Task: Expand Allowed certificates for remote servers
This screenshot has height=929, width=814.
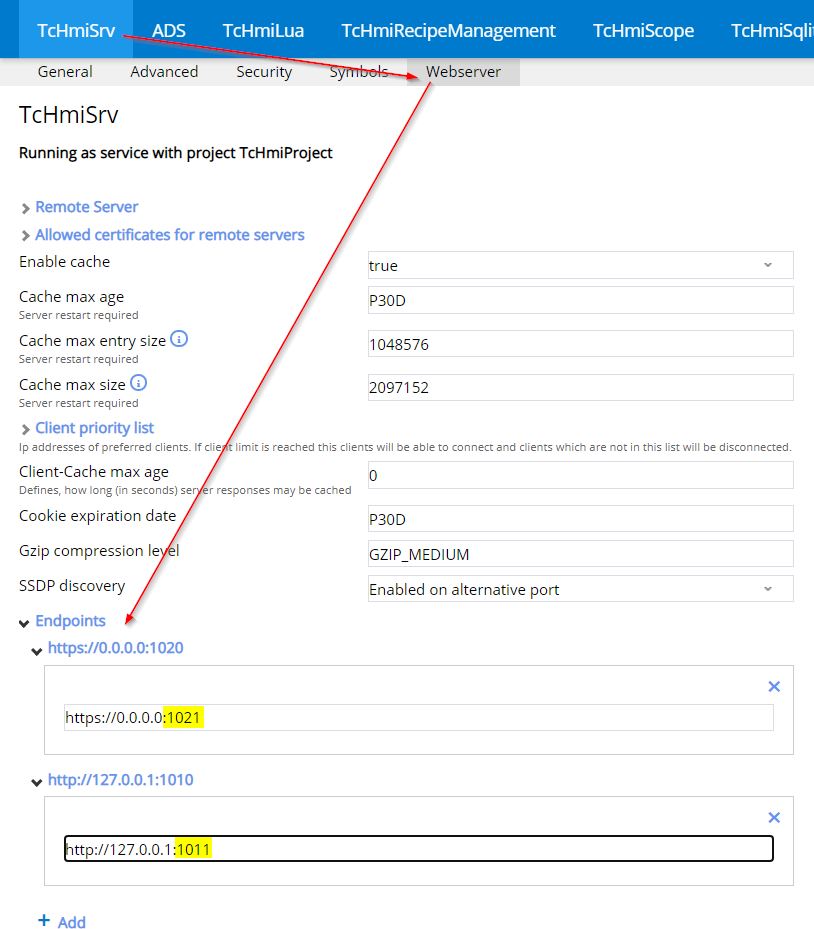Action: (x=169, y=235)
